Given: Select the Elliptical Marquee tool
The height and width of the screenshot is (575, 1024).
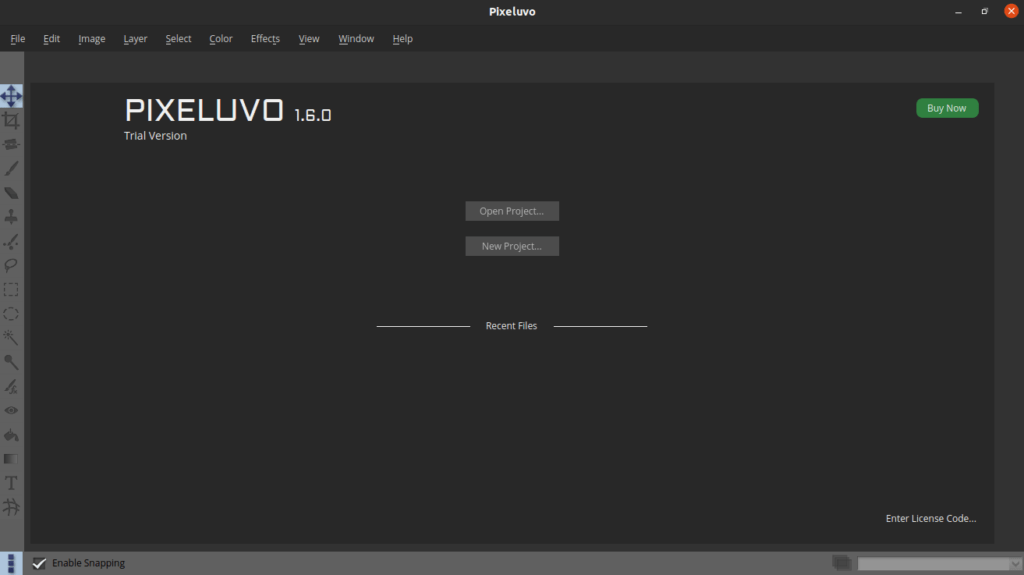Looking at the screenshot, I should click(11, 314).
